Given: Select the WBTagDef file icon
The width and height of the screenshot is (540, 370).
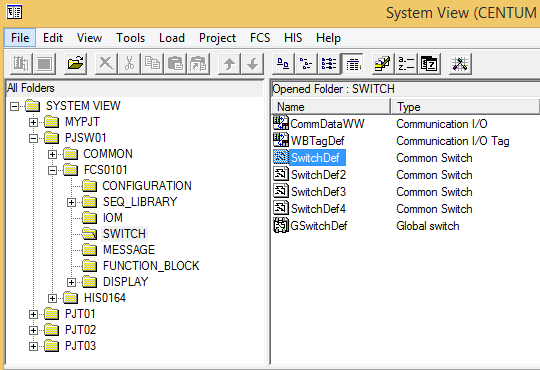Looking at the screenshot, I should coord(281,140).
